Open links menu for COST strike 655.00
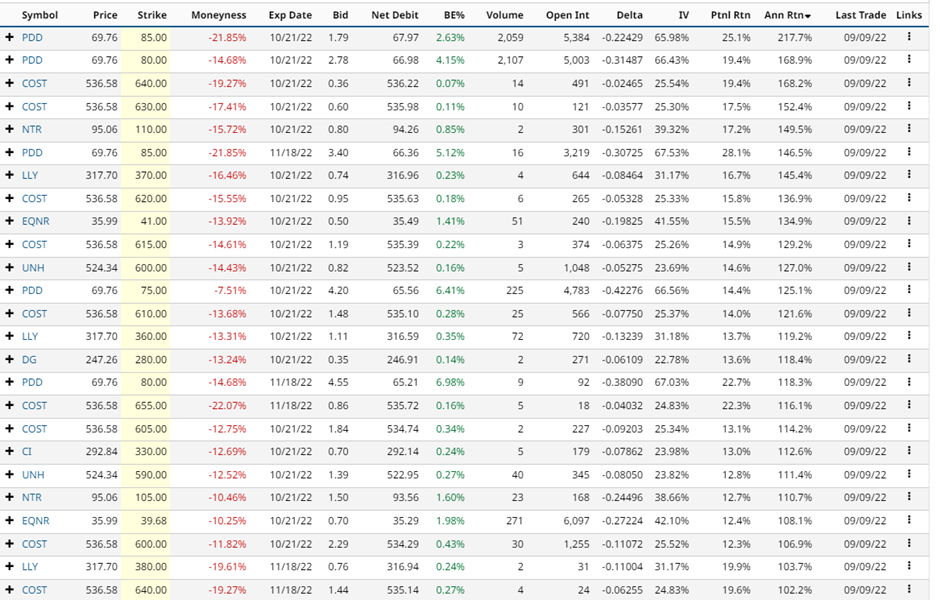This screenshot has height=600, width=940. click(x=909, y=405)
